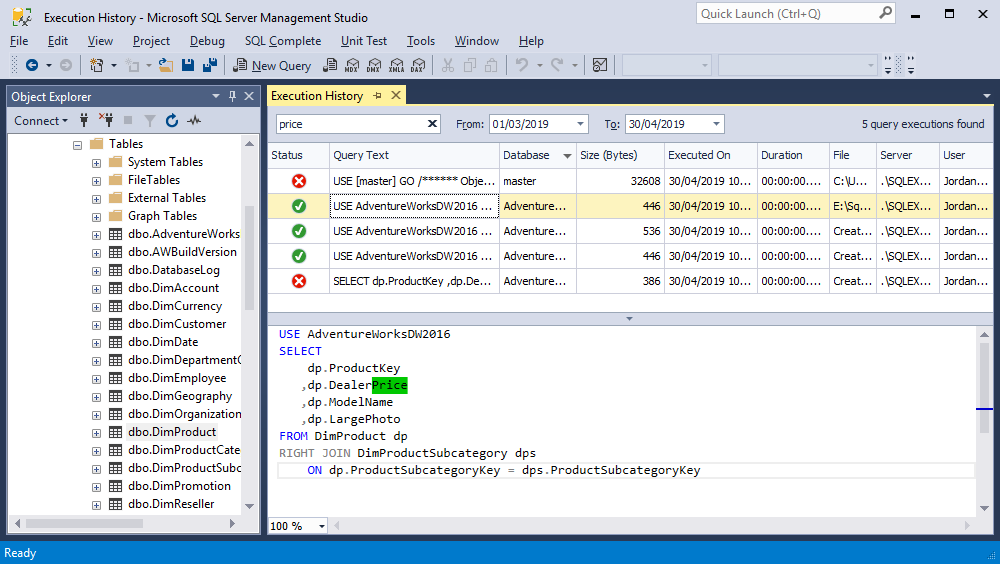The image size is (1000, 564).
Task: Expand the System Tables node
Action: [96, 163]
